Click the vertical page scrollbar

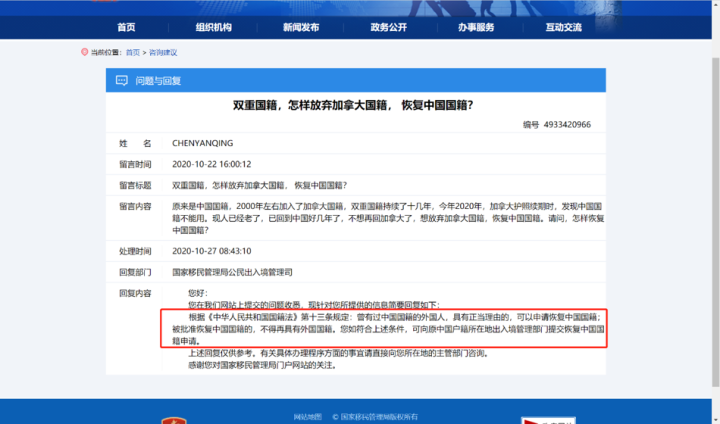point(715,220)
